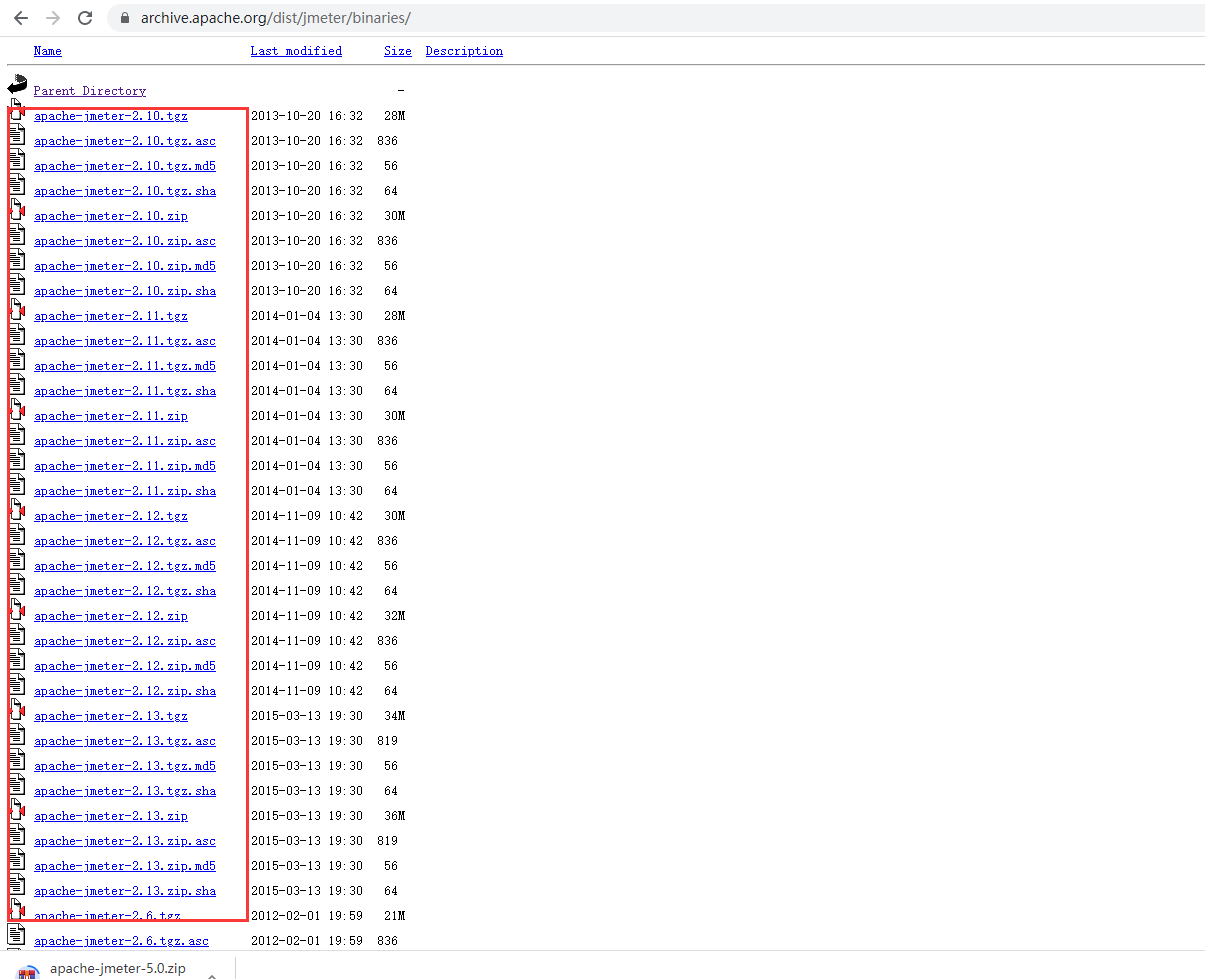
Task: Sort the listing by Name column
Action: tap(48, 51)
